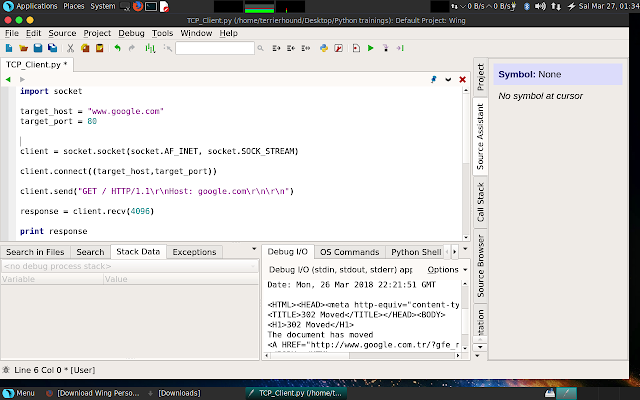Screen dimensions: 640x400
Task: Start debugging with green play icon
Action: point(371,48)
